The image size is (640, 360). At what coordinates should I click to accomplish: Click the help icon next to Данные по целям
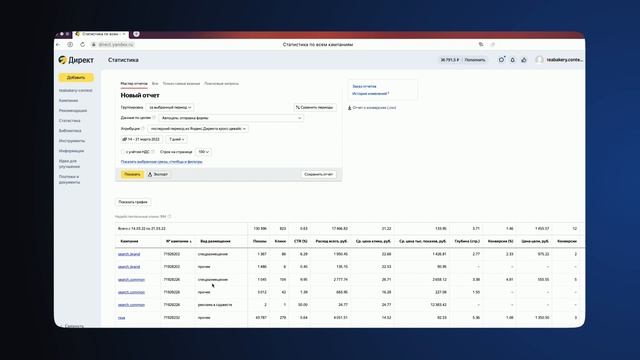point(154,118)
